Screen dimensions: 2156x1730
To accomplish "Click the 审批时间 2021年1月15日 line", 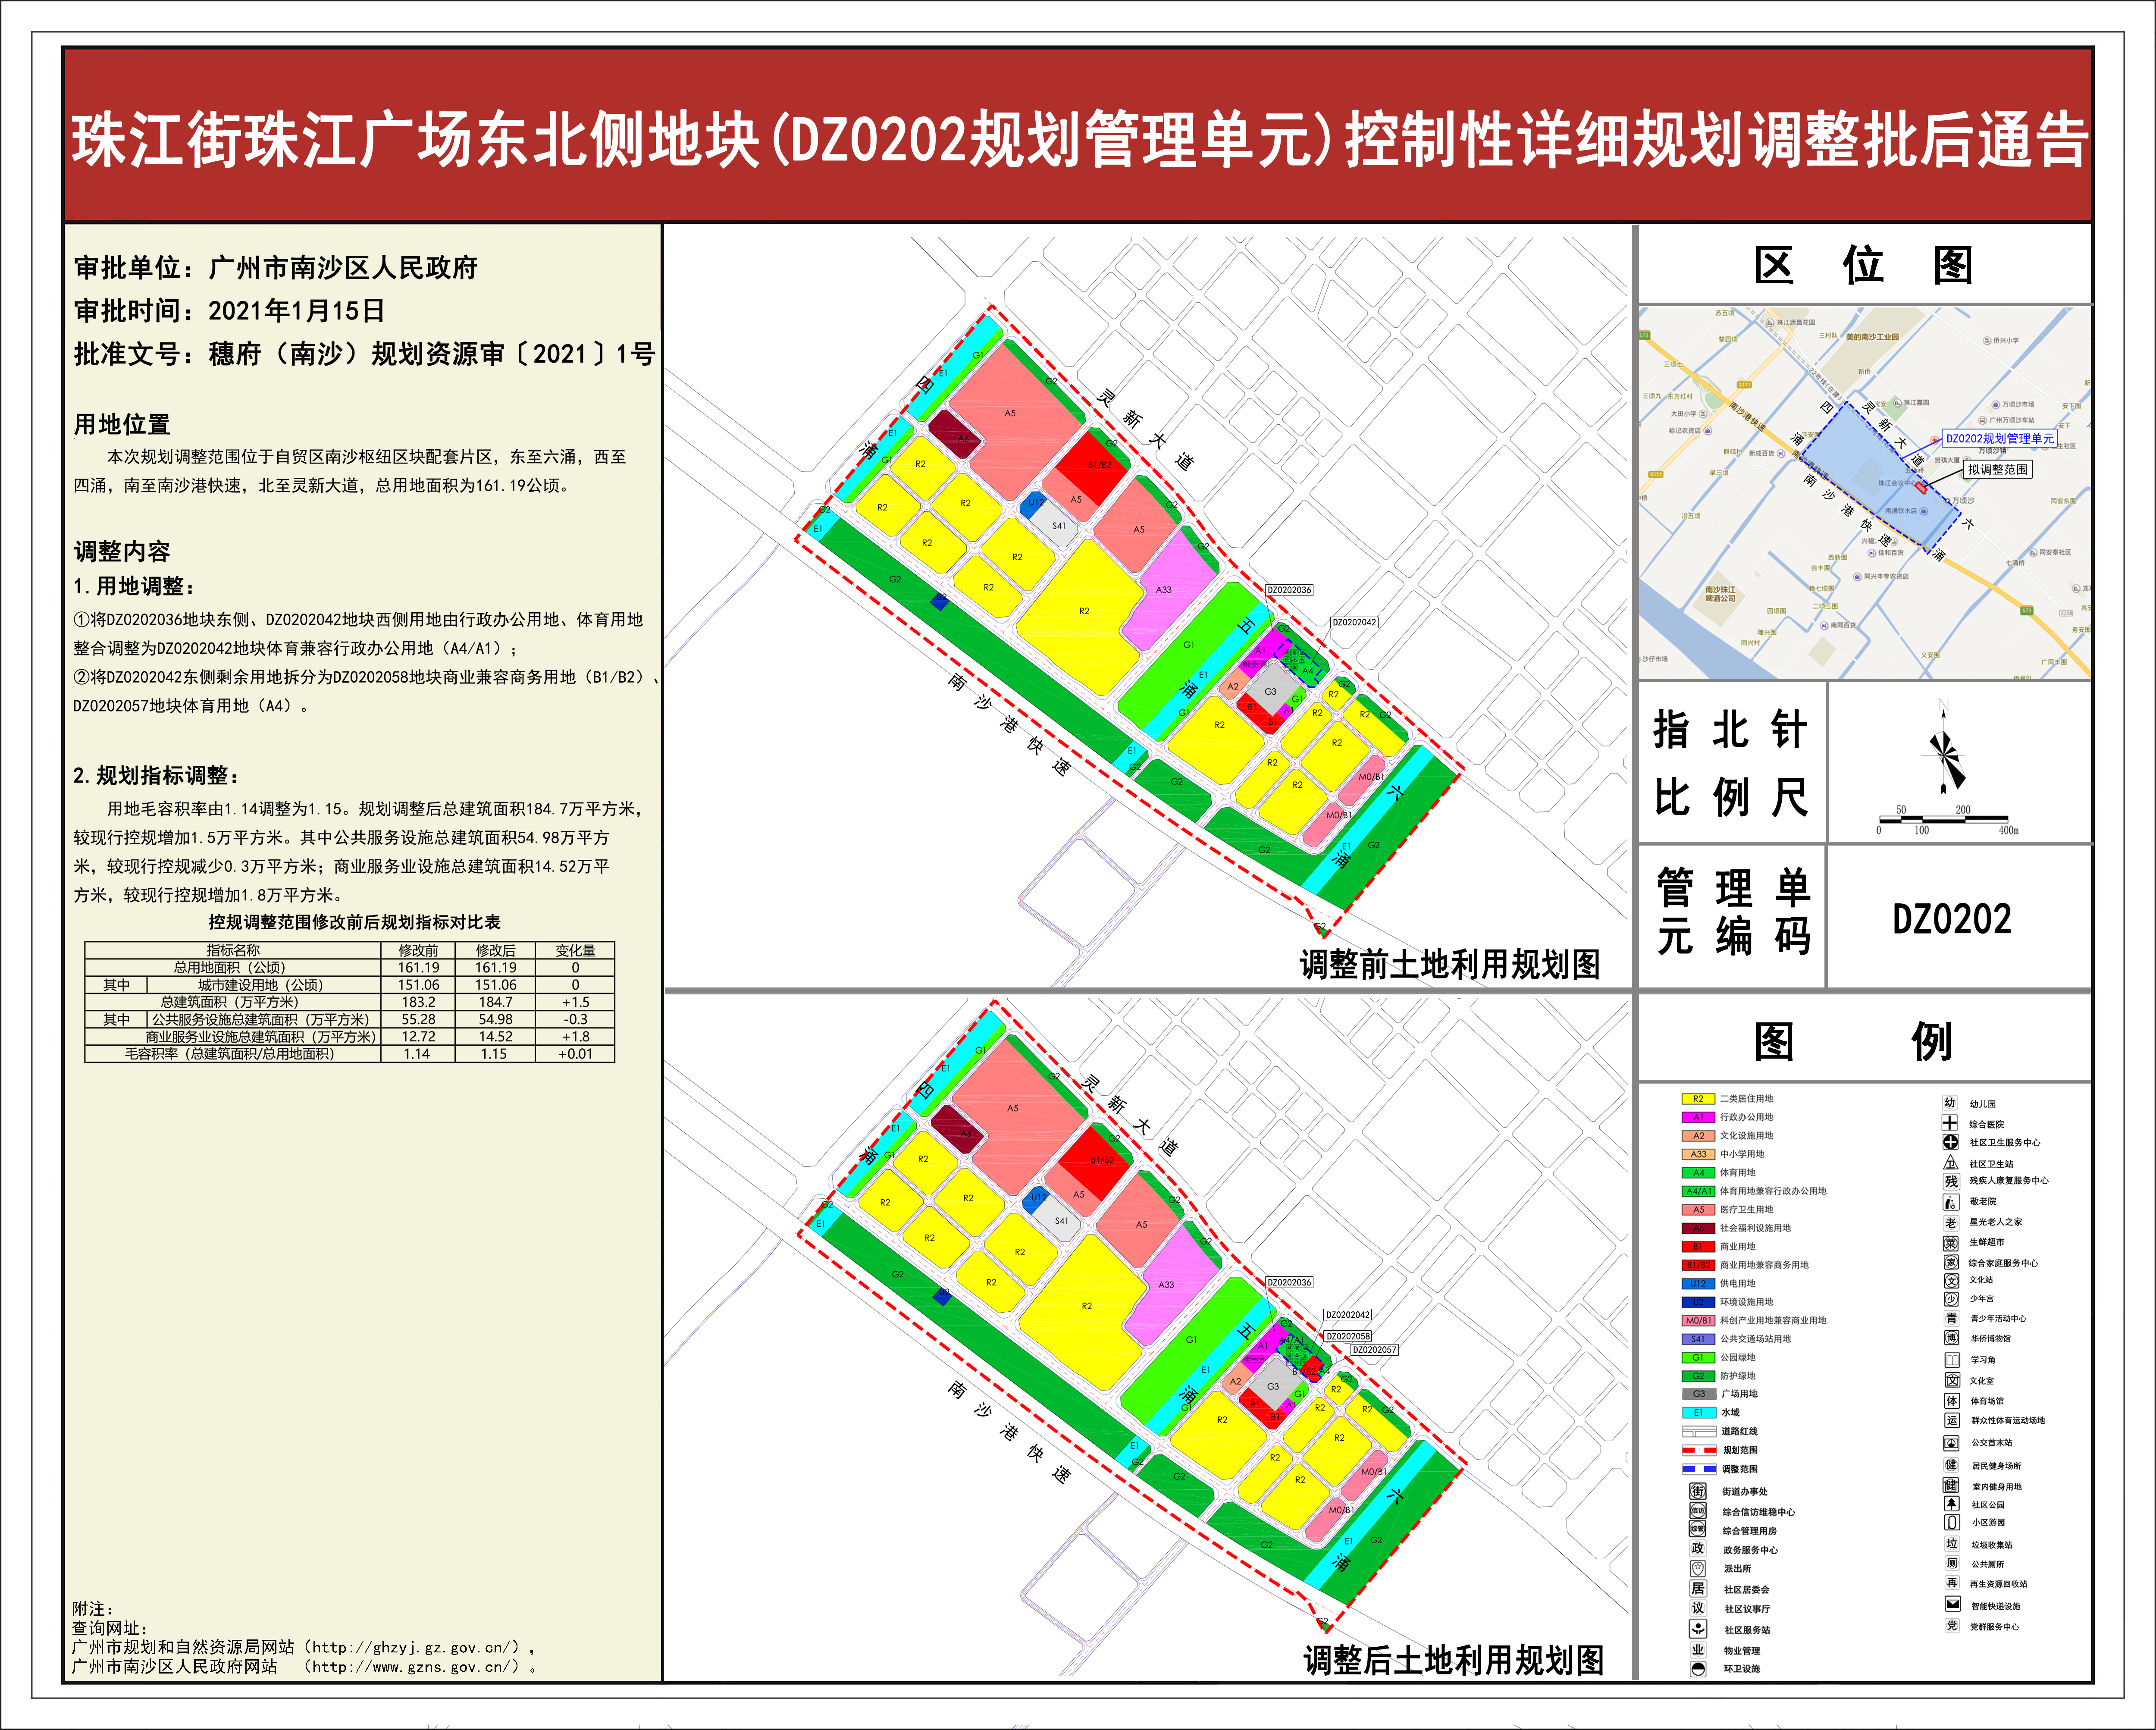I will point(229,311).
